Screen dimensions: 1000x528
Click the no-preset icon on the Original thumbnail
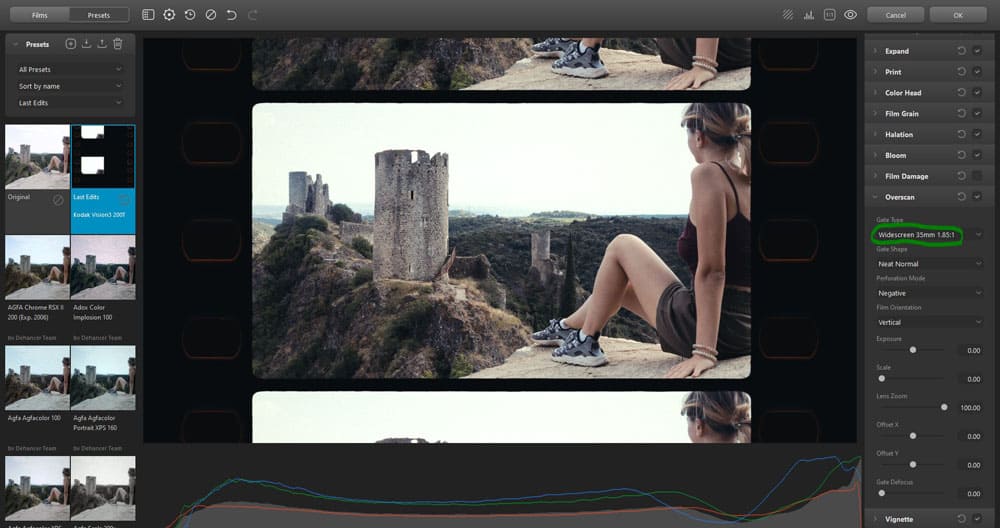click(58, 200)
